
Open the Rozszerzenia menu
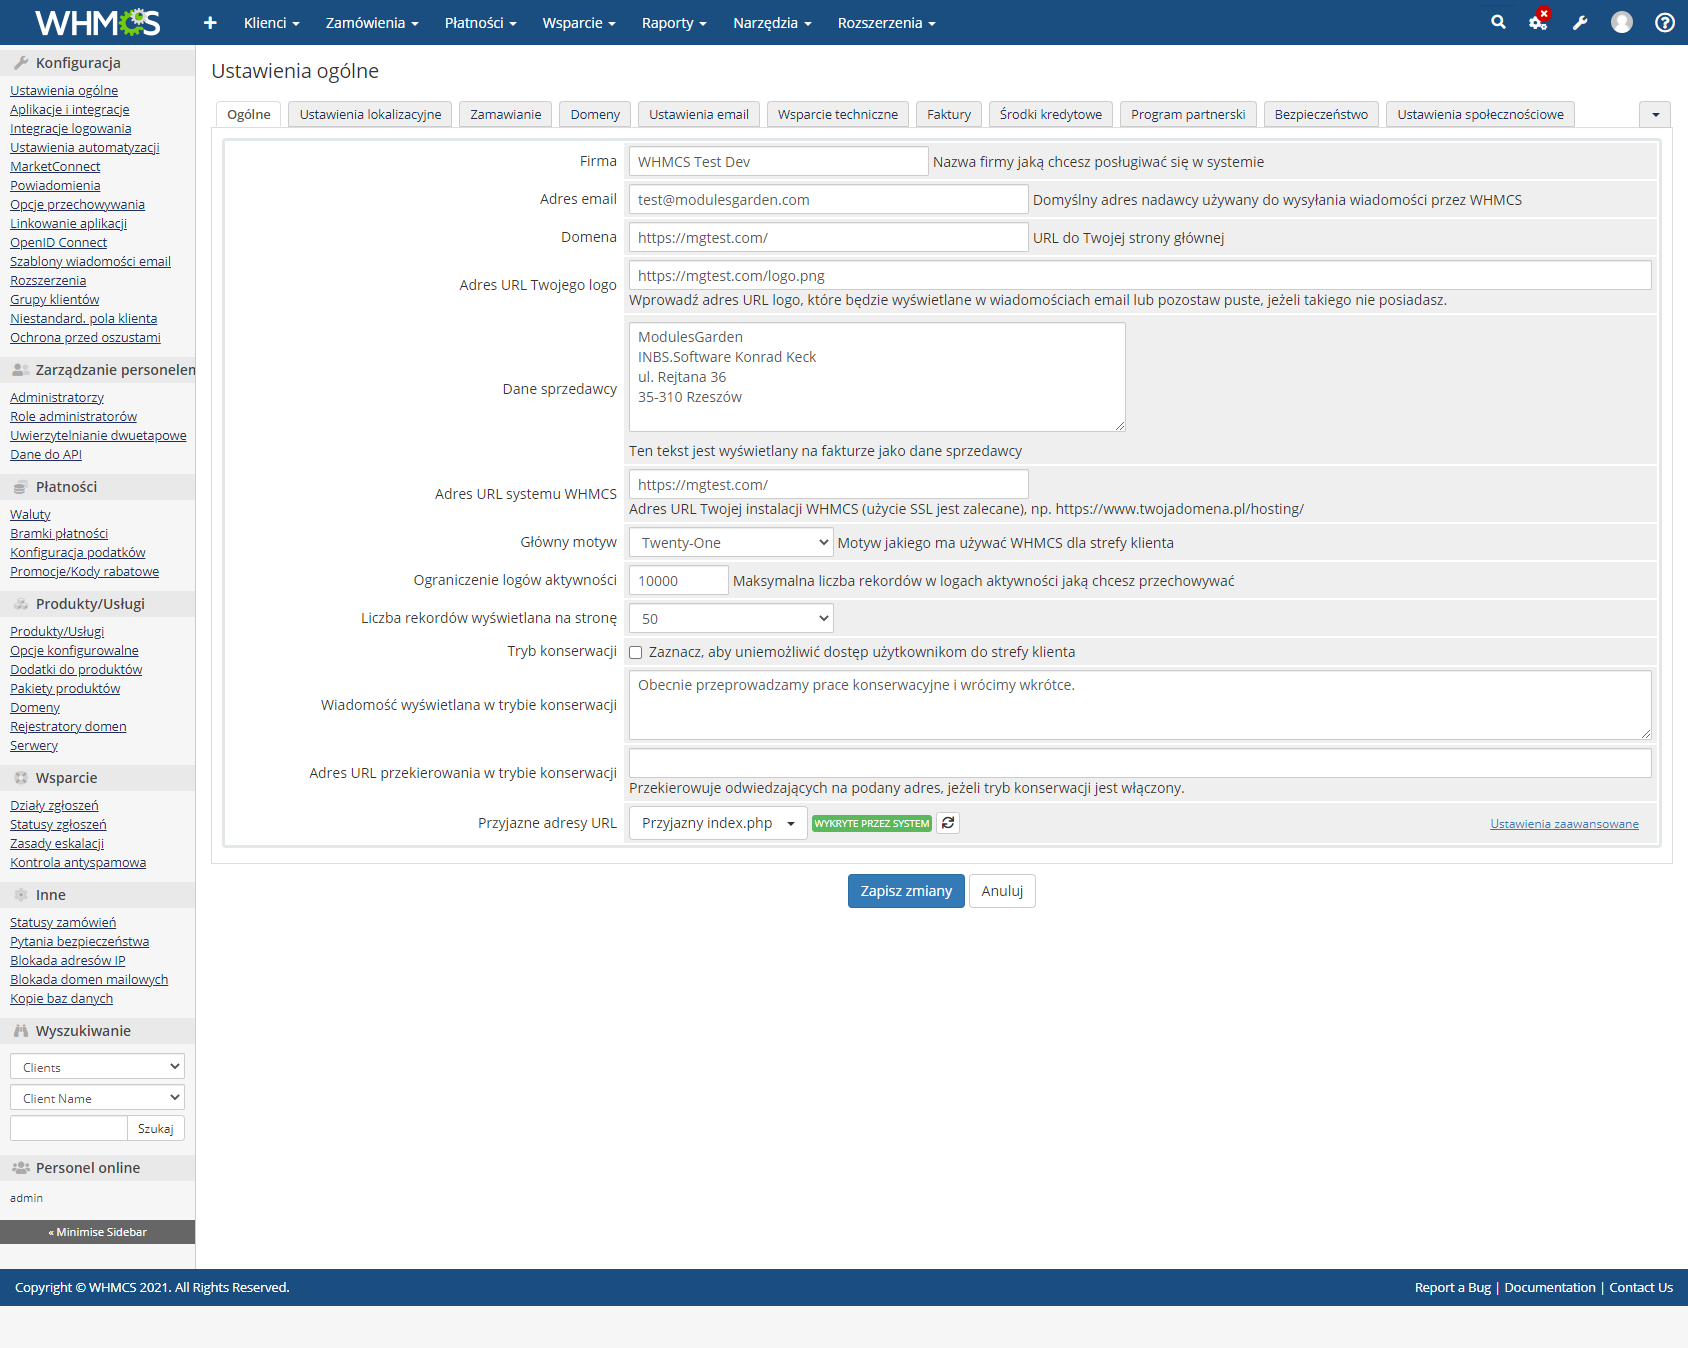885,22
